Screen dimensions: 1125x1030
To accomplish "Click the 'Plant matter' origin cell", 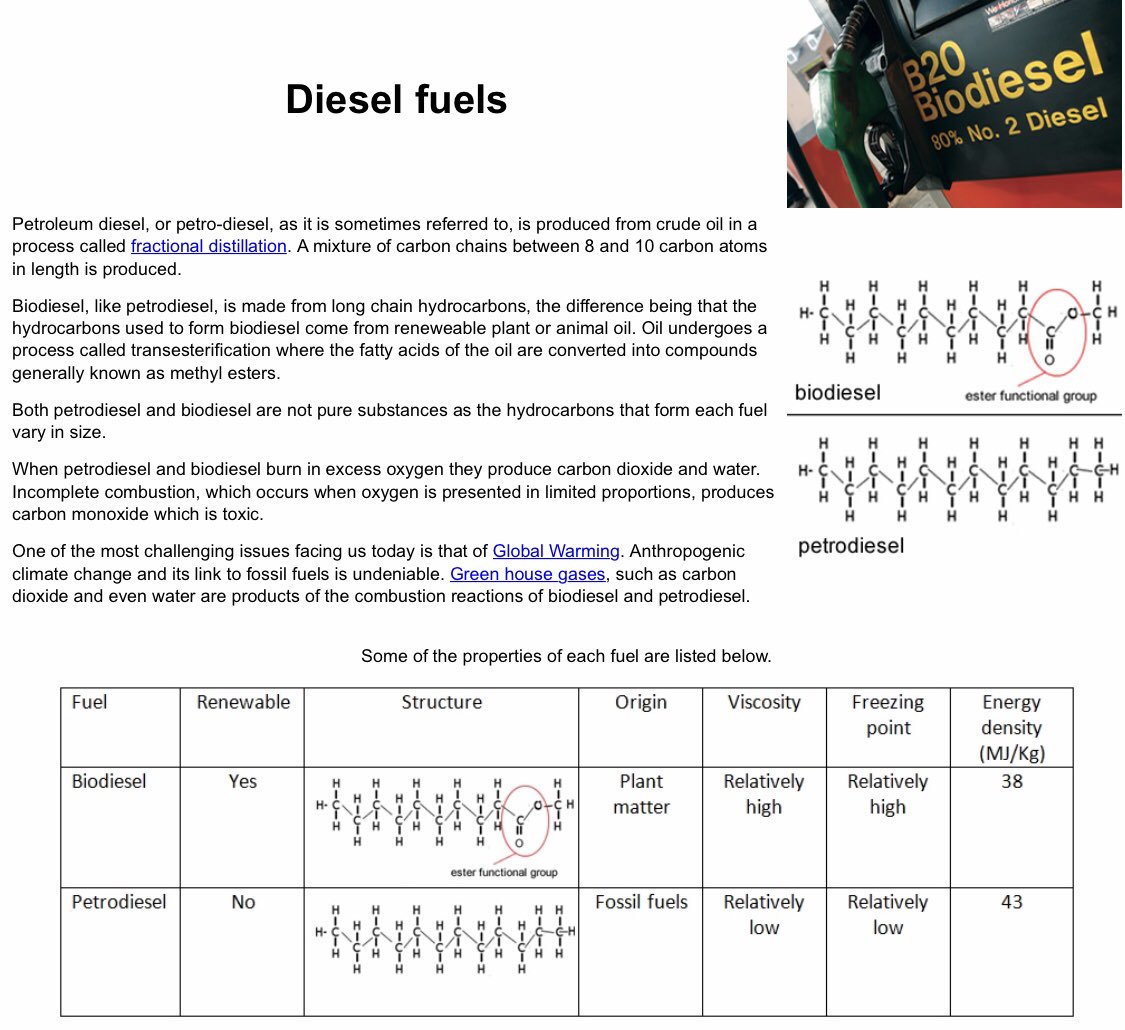I will pos(641,827).
